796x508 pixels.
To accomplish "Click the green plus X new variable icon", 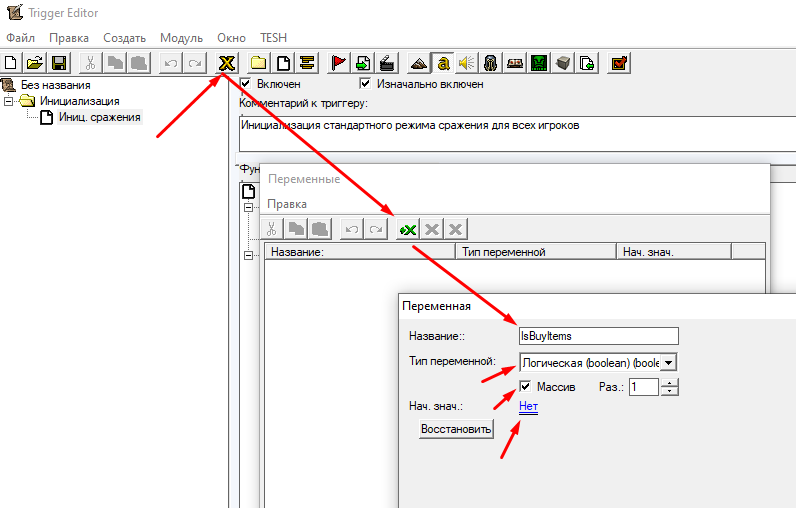I will [408, 229].
